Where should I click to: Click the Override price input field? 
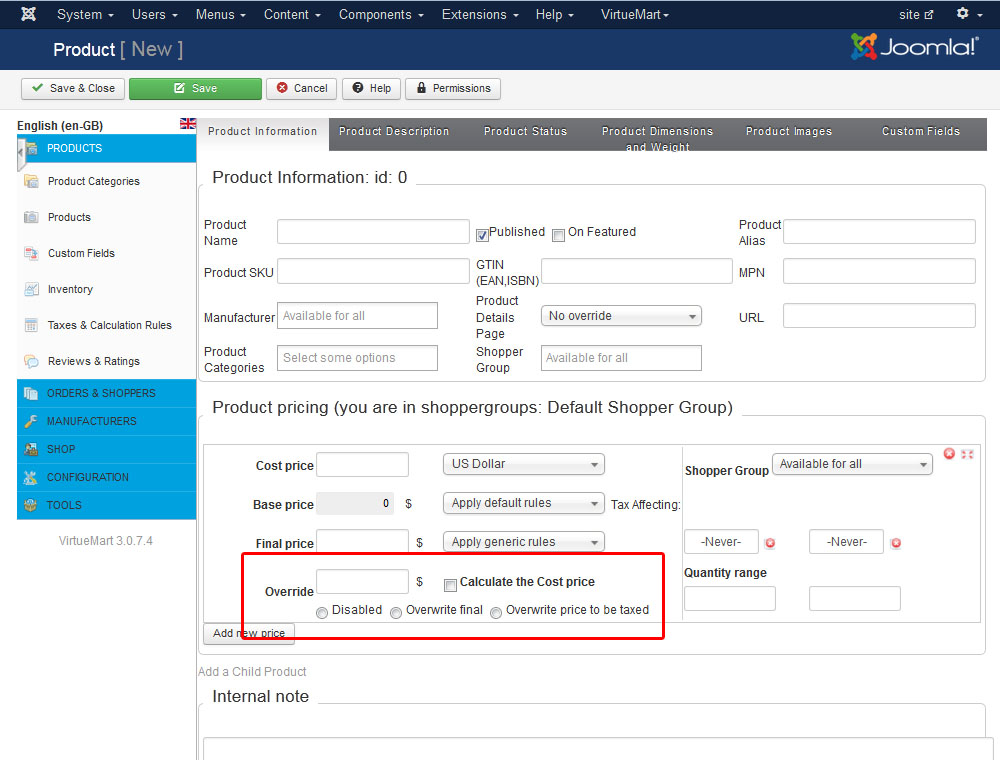[362, 581]
